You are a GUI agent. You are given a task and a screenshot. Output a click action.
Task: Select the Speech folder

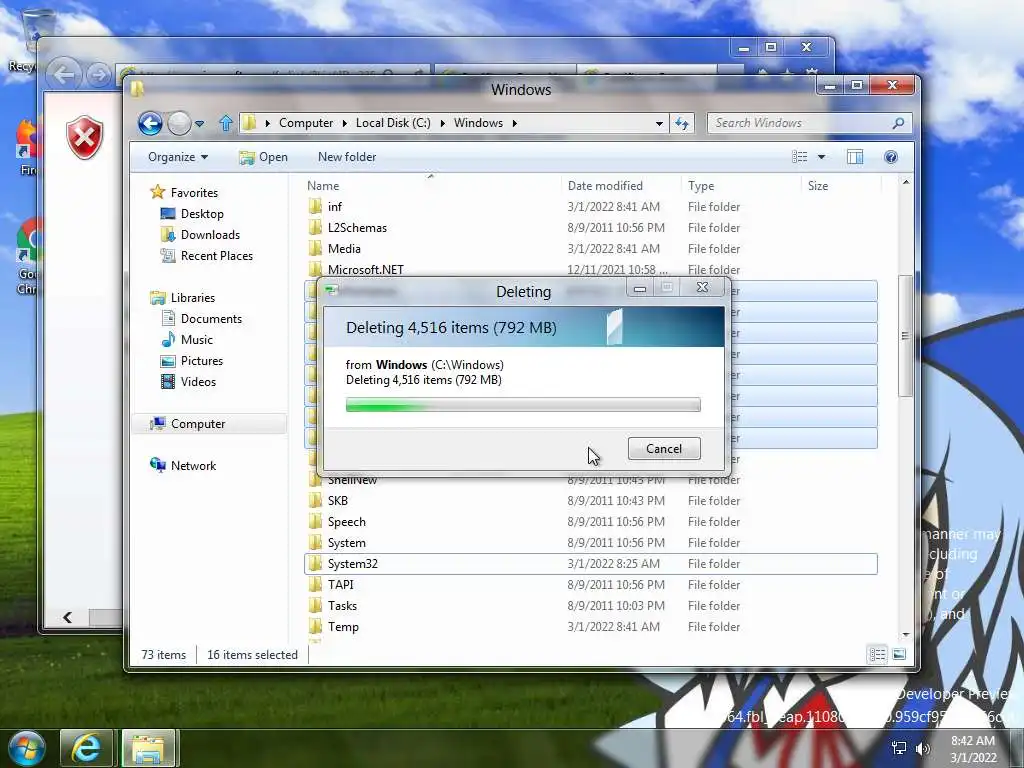590,522
